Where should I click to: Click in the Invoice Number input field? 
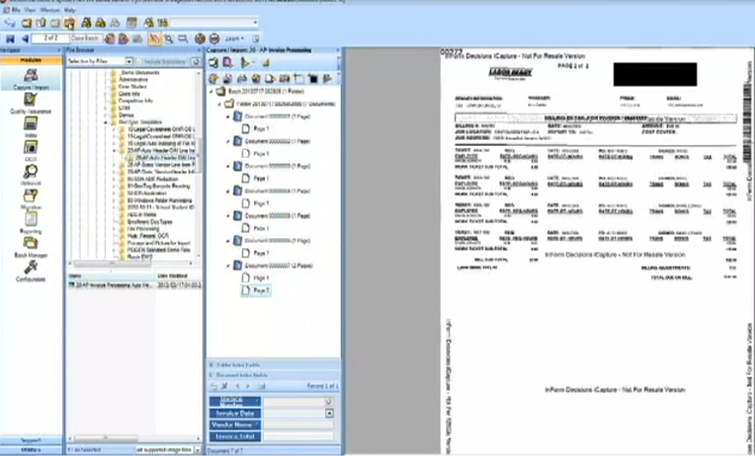[x=295, y=402]
